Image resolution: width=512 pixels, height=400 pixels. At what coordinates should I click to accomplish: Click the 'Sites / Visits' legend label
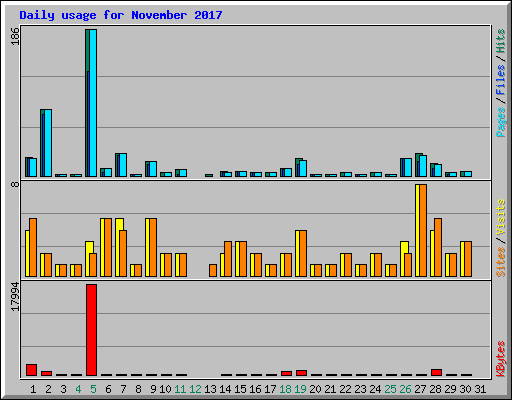coord(500,238)
